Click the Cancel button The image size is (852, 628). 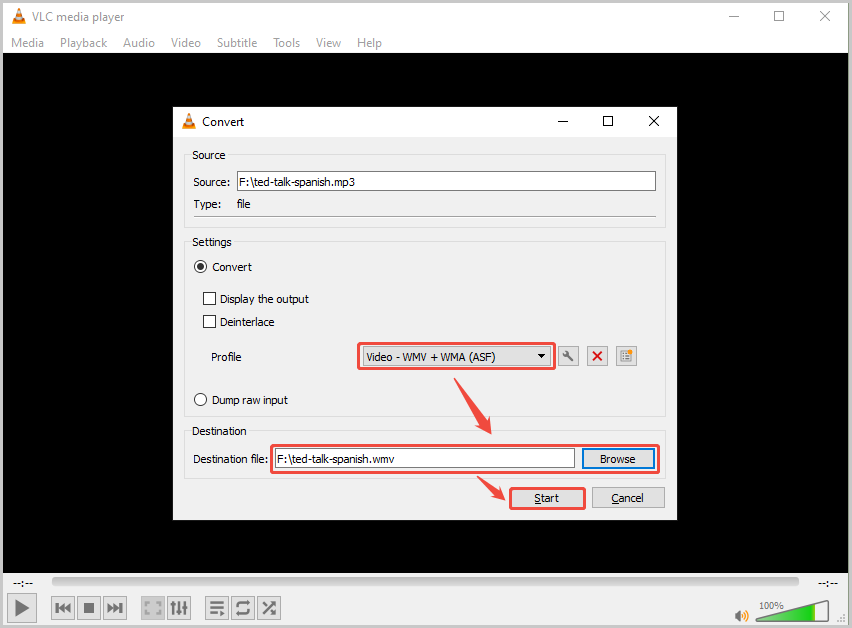(628, 498)
